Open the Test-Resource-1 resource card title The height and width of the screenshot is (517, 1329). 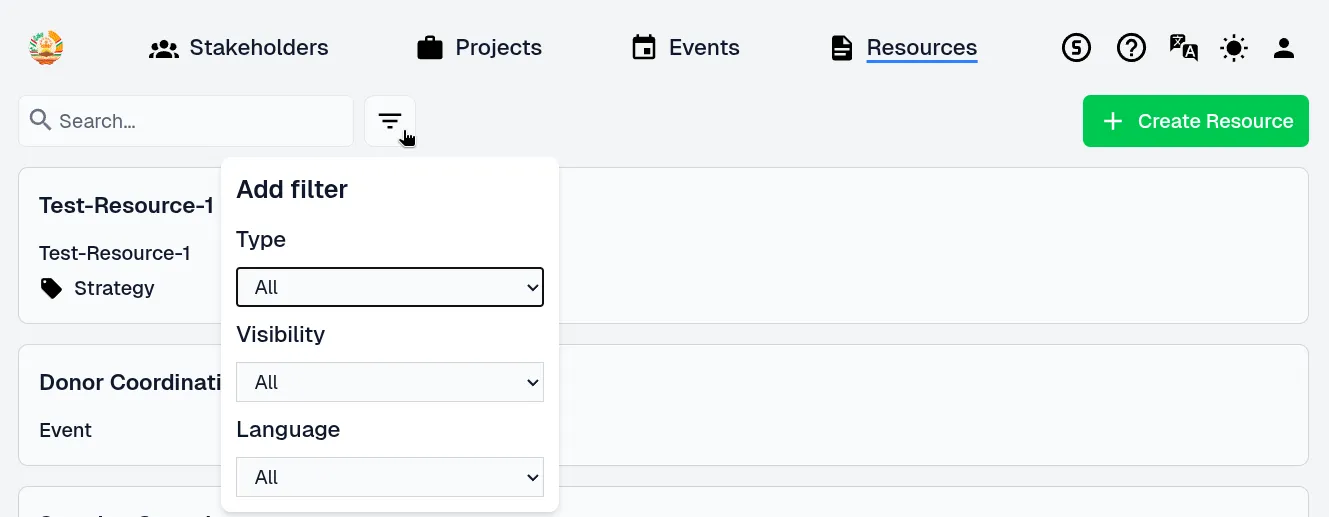pyautogui.click(x=126, y=206)
